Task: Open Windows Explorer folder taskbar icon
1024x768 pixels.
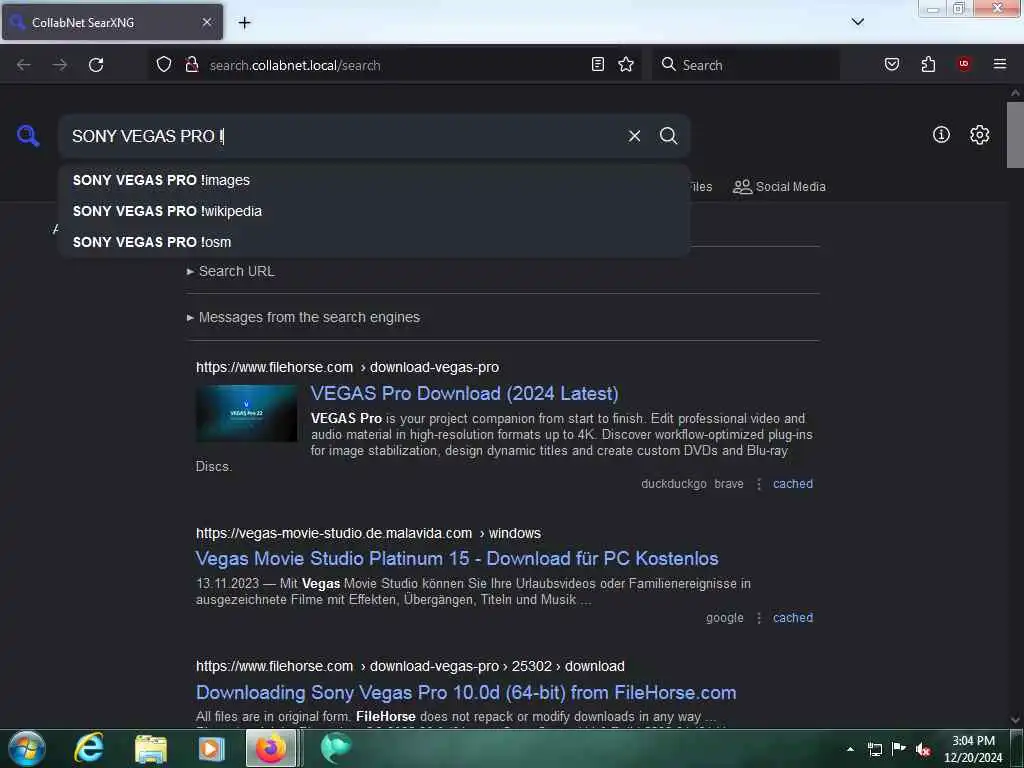Action: (151, 748)
